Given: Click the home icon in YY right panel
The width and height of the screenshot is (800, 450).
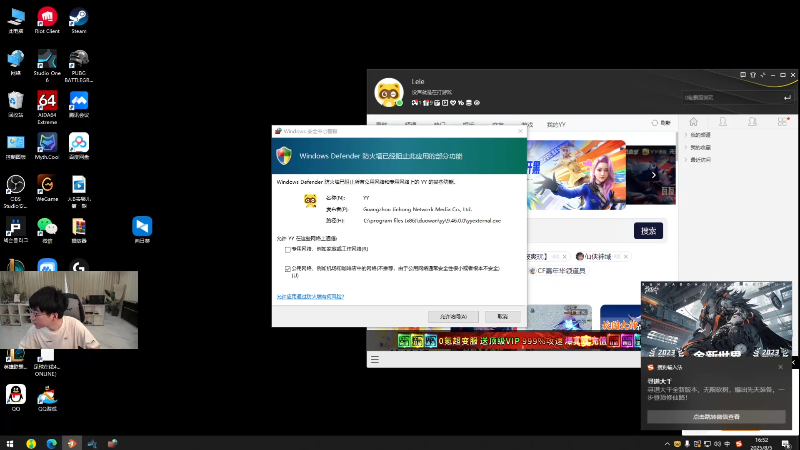Looking at the screenshot, I should coord(693,122).
